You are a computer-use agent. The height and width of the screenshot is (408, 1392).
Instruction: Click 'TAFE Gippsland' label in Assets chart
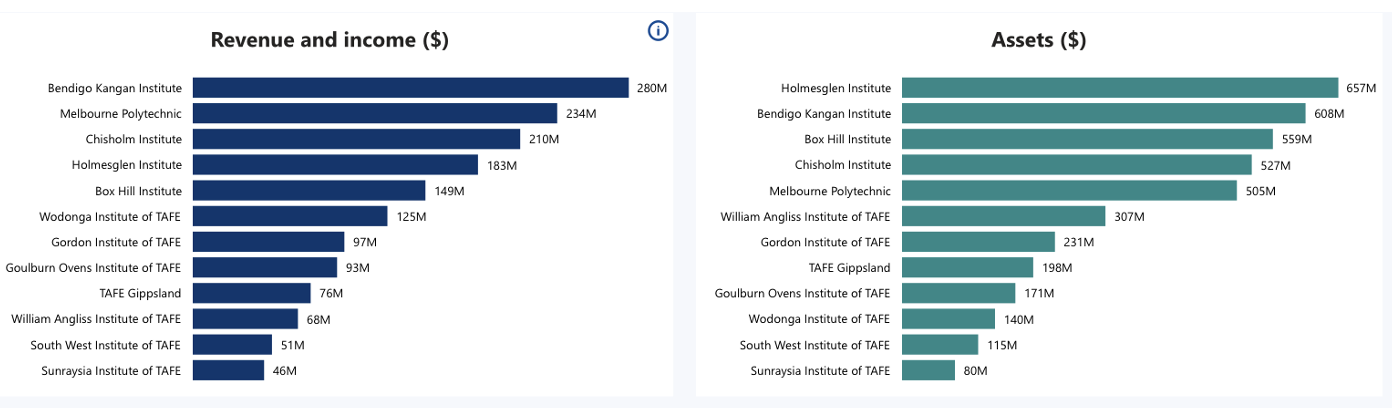pos(849,267)
